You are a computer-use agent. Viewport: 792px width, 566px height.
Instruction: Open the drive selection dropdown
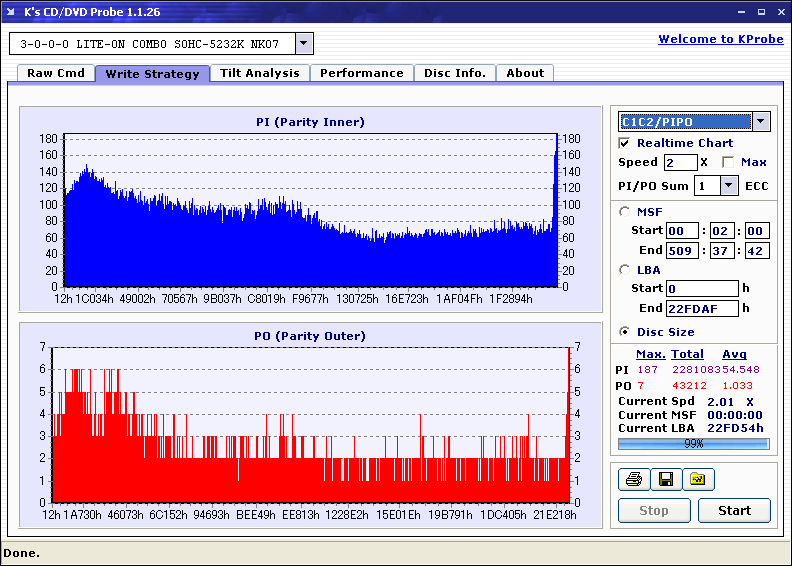(304, 44)
